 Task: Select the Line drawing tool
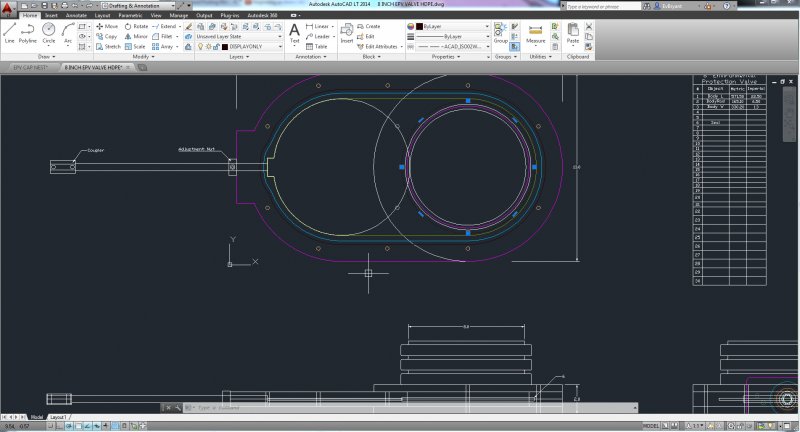pos(9,33)
